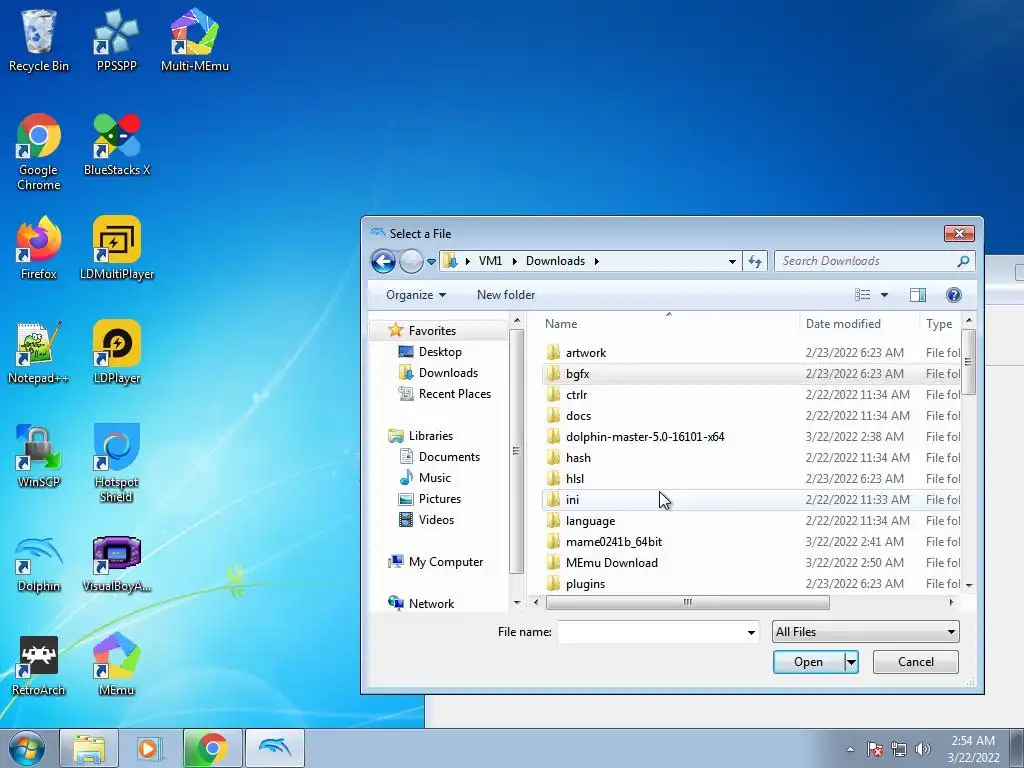Show hidden system tray icons
The width and height of the screenshot is (1024, 768).
point(850,749)
